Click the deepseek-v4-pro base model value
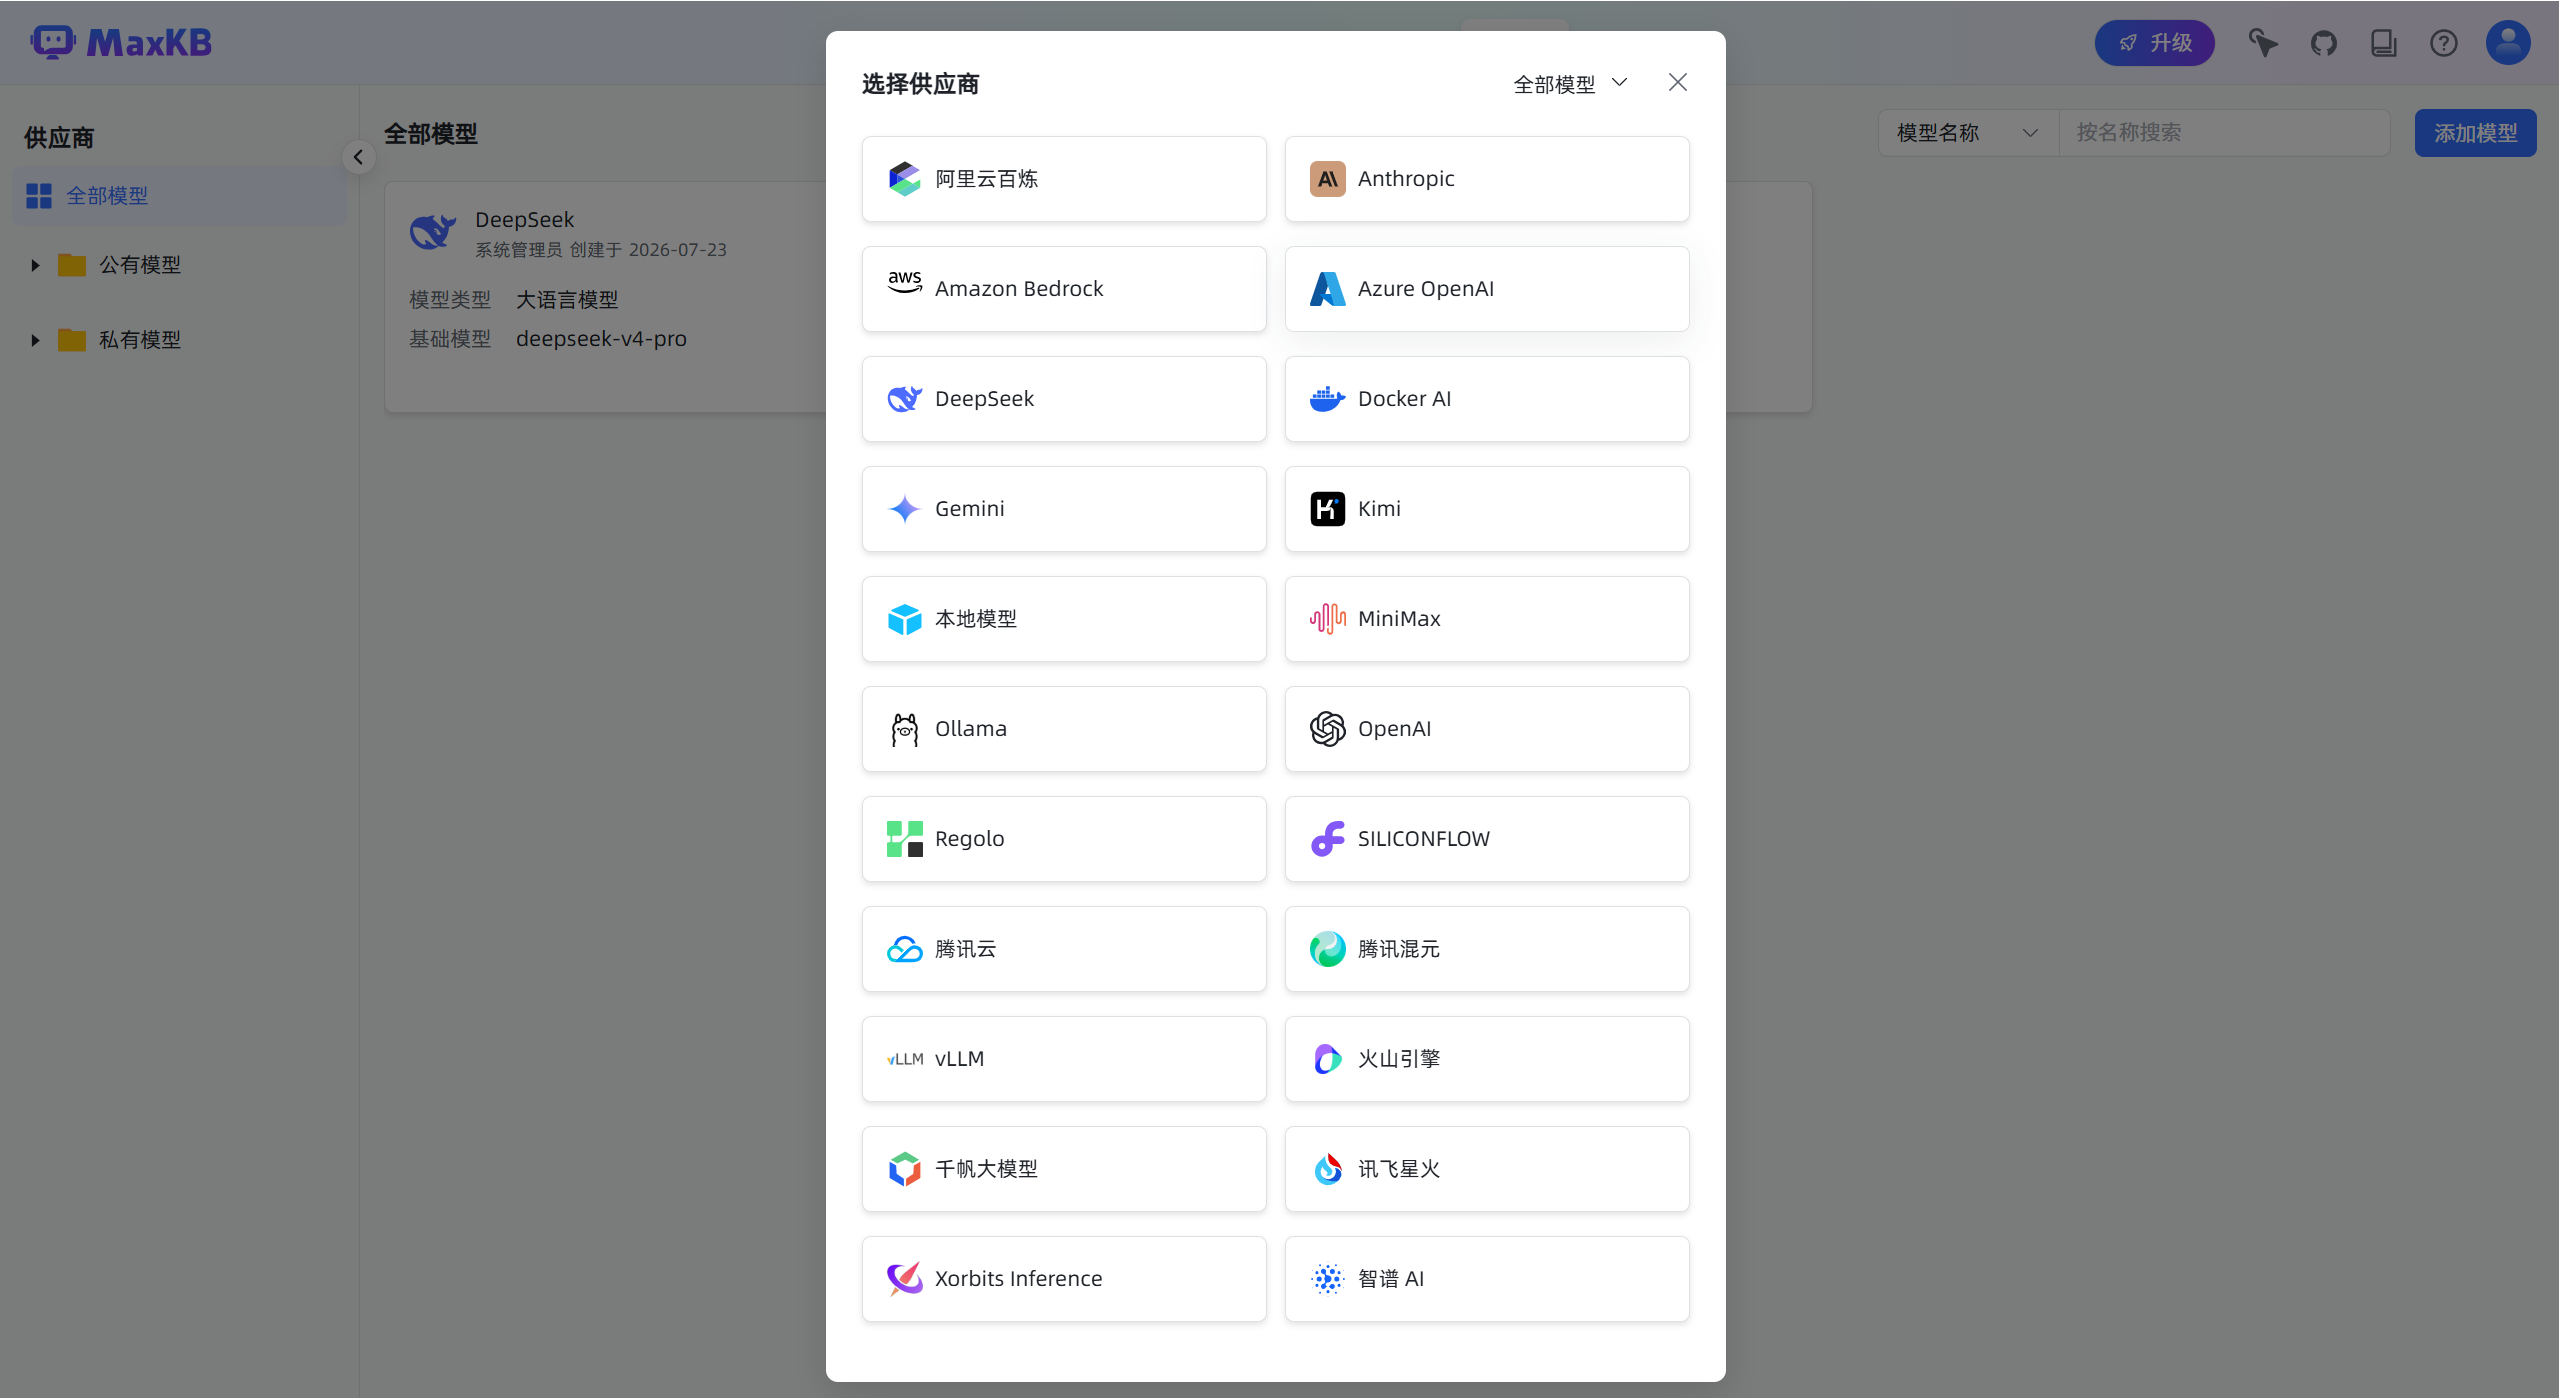The image size is (2559, 1398). coord(601,339)
